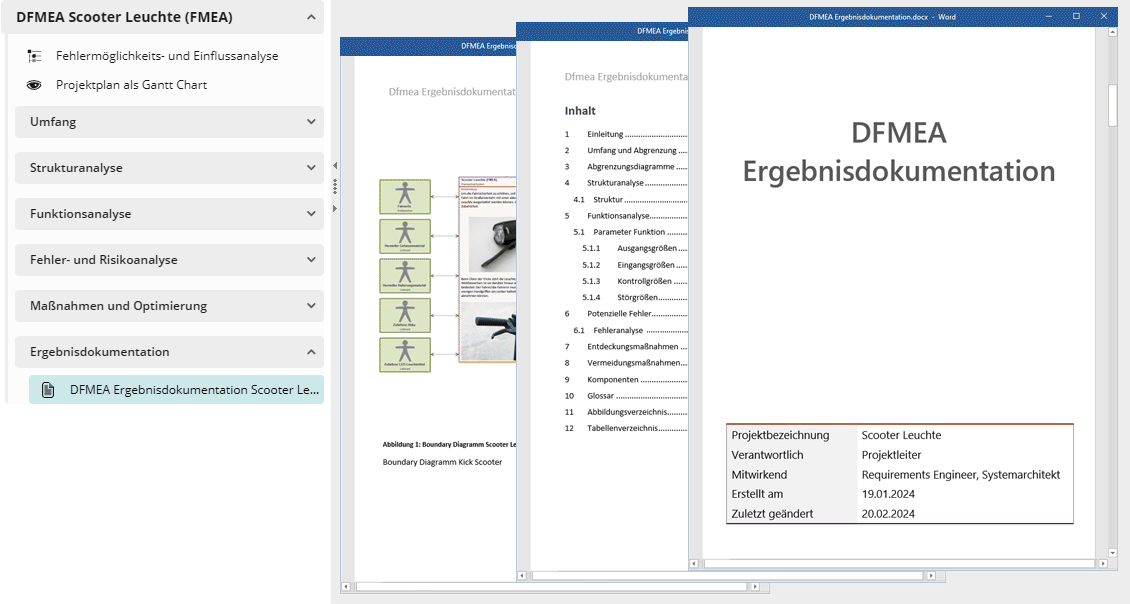Click contents entry 9 Komponenten

(x=626, y=379)
